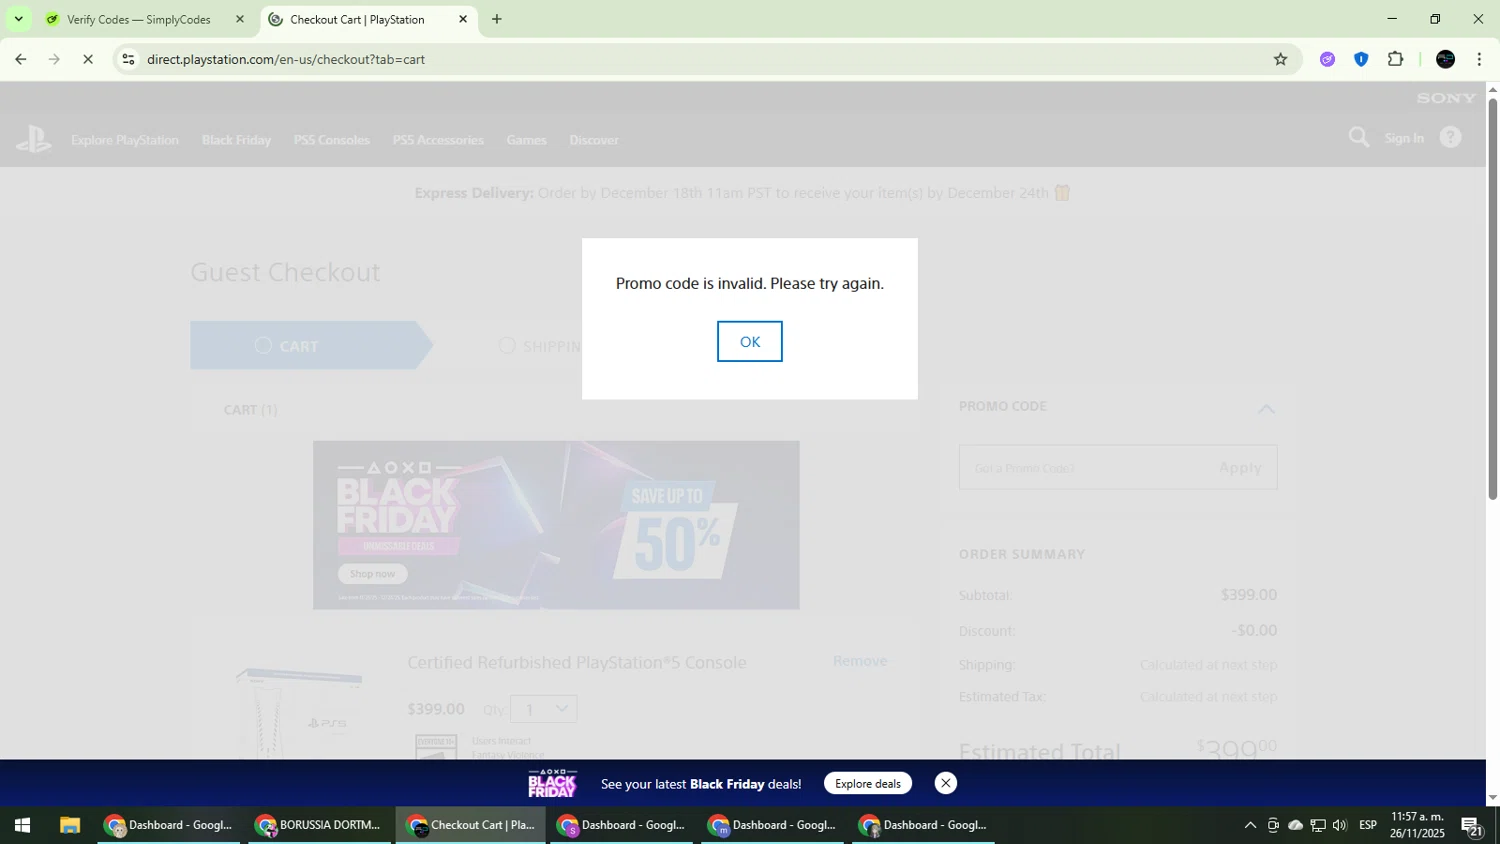Open the Windows Start menu
This screenshot has width=1500, height=844.
(x=22, y=825)
